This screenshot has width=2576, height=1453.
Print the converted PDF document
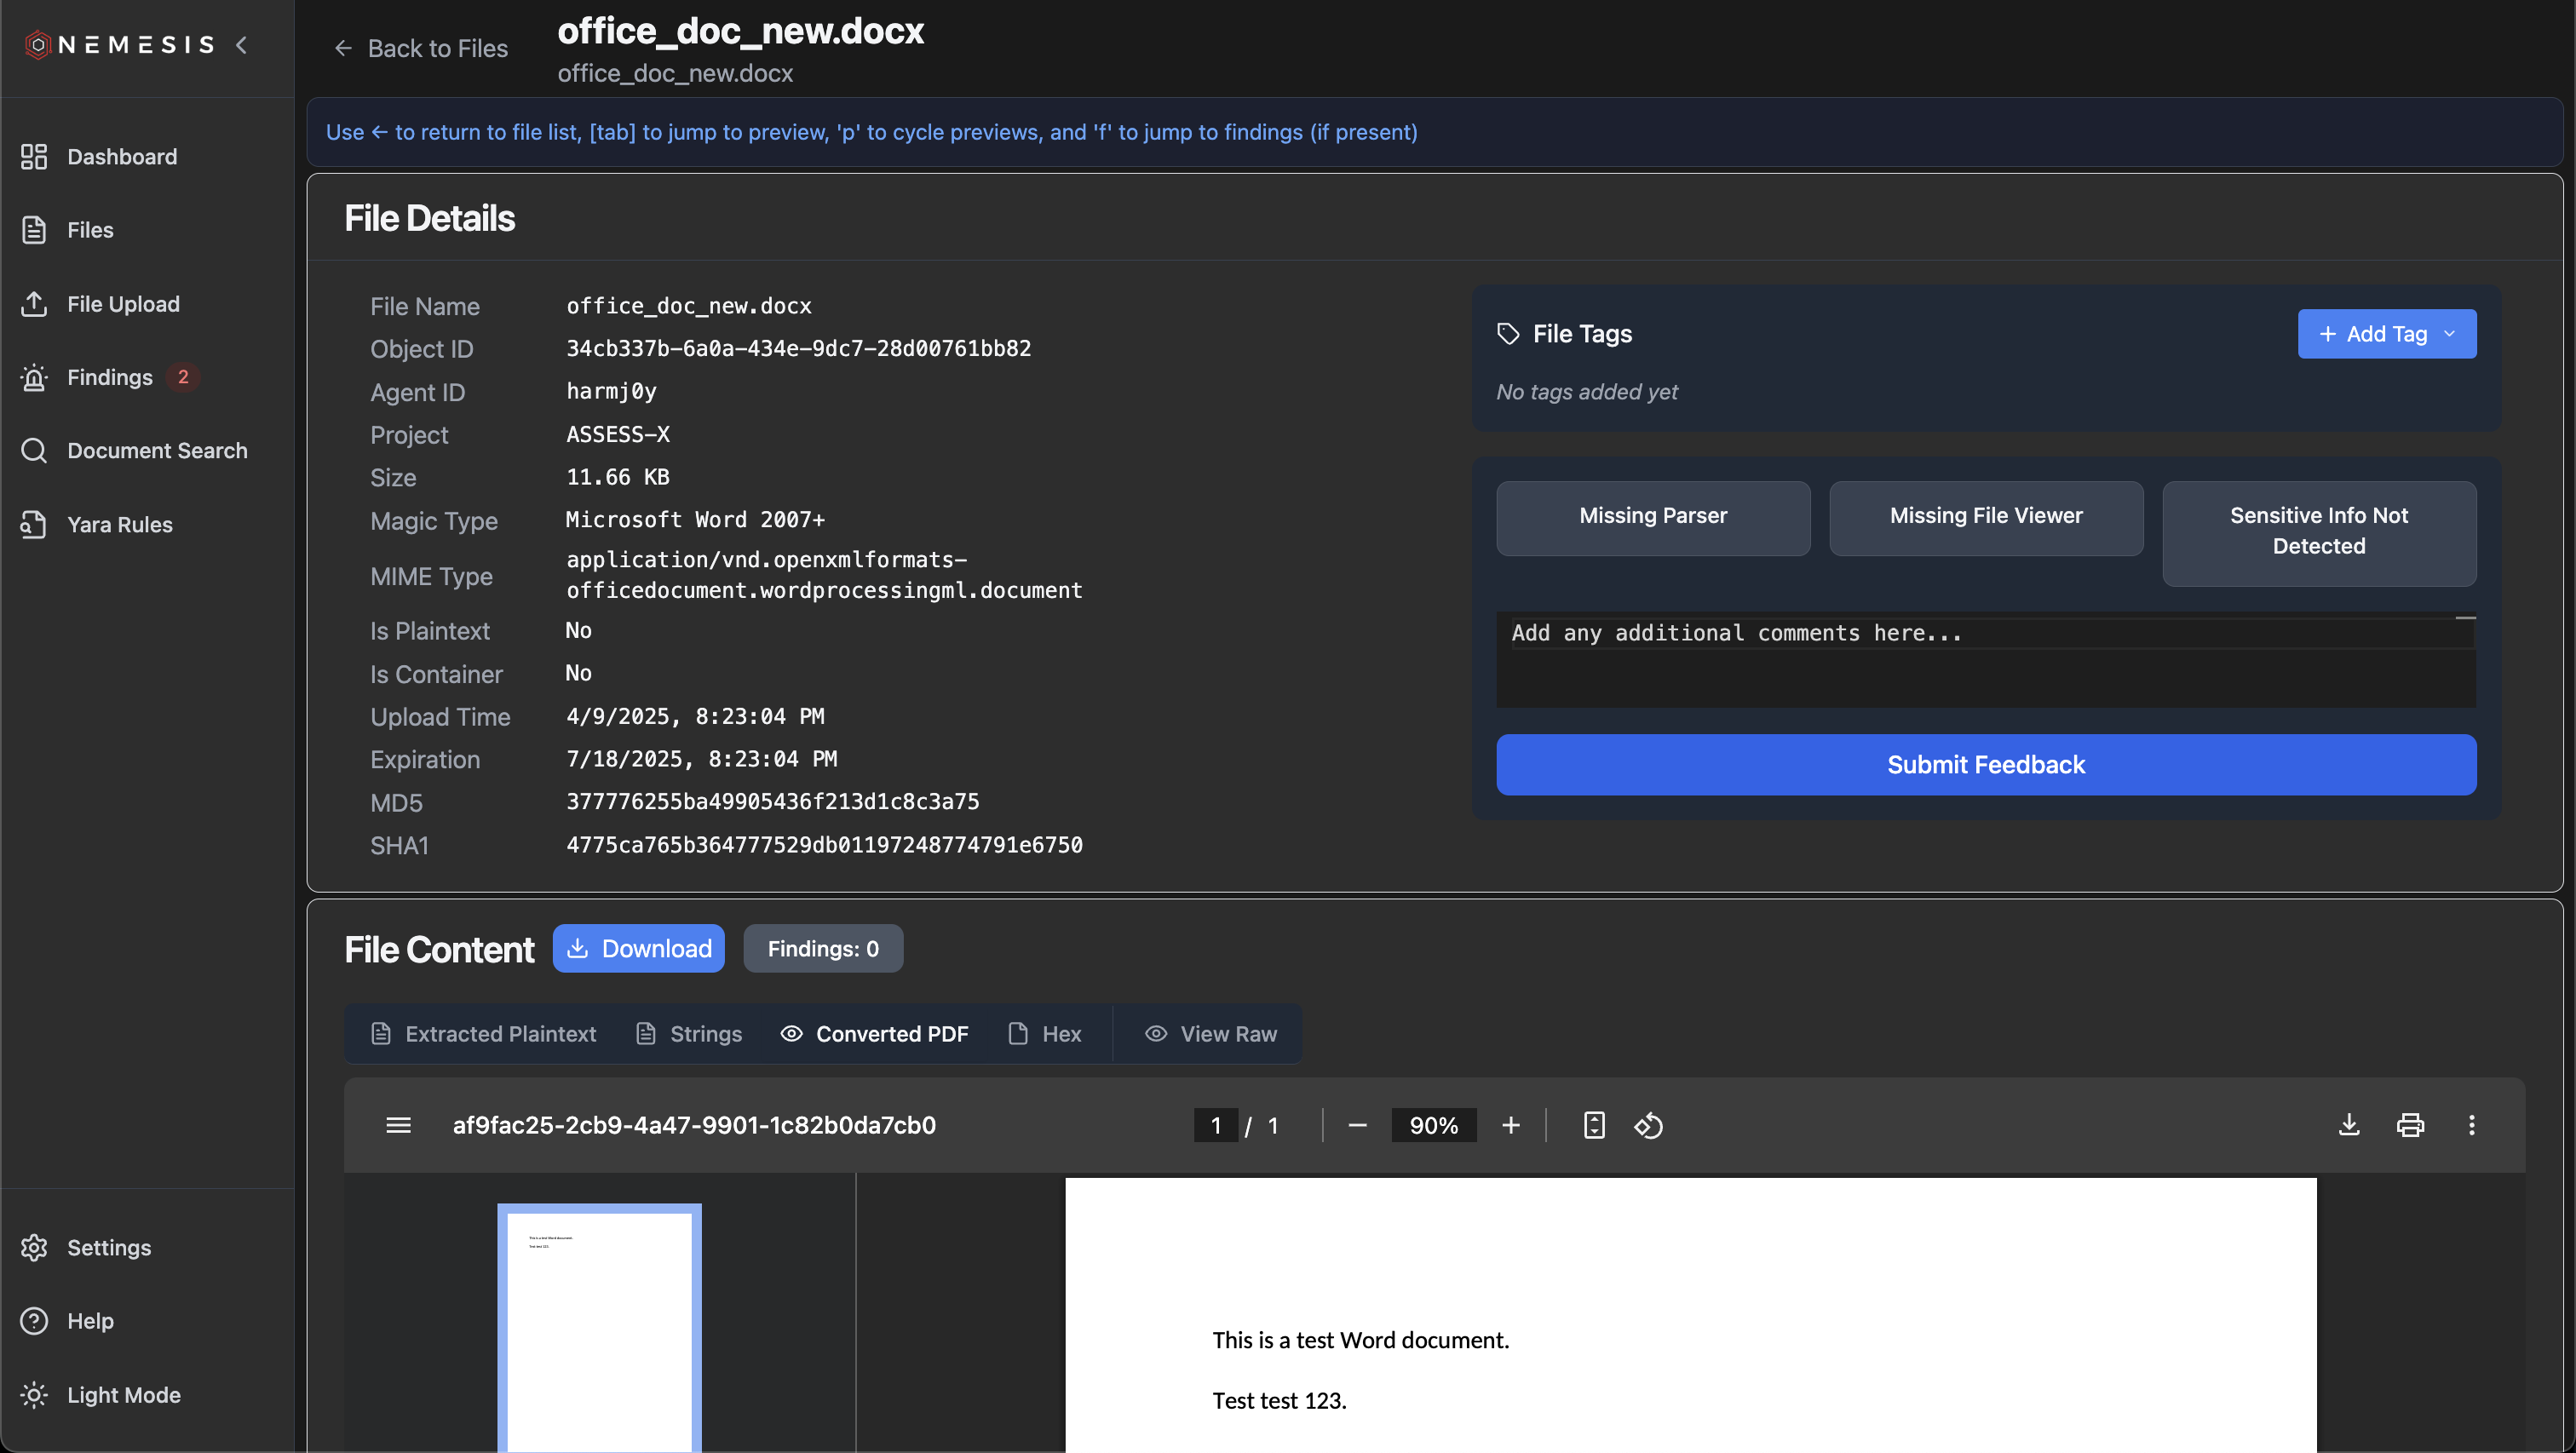point(2411,1125)
